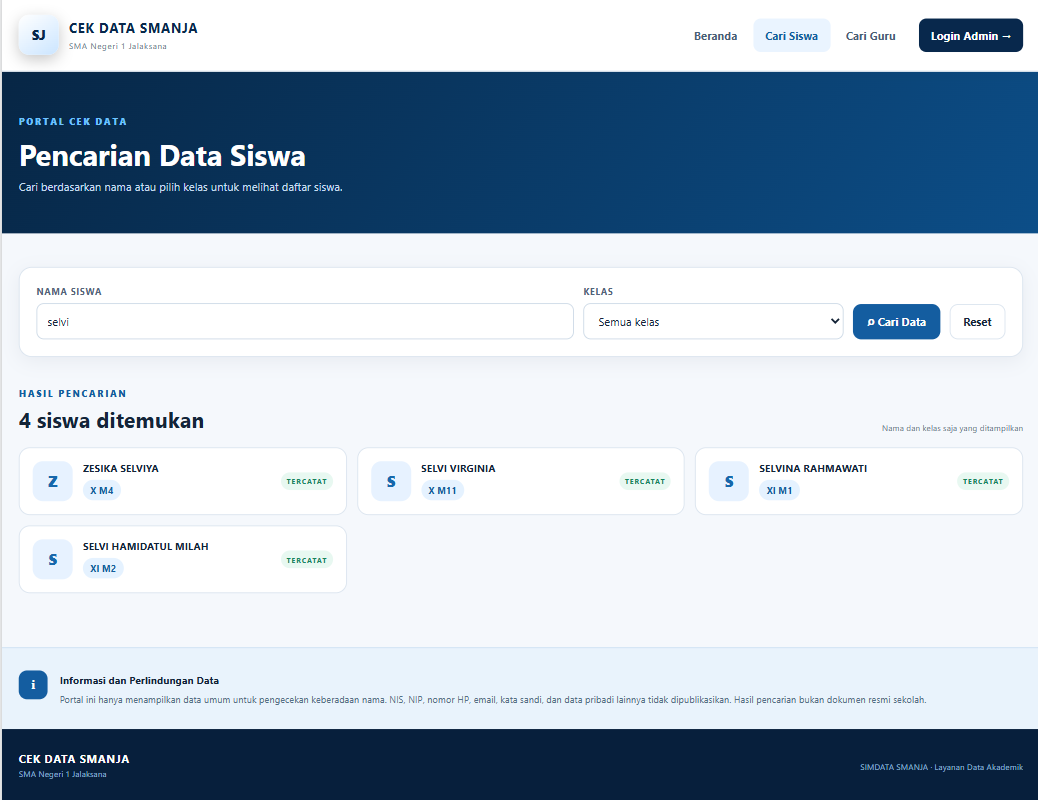Open the Kelas dropdown showing Semua kelas
The image size is (1038, 800).
coord(713,322)
